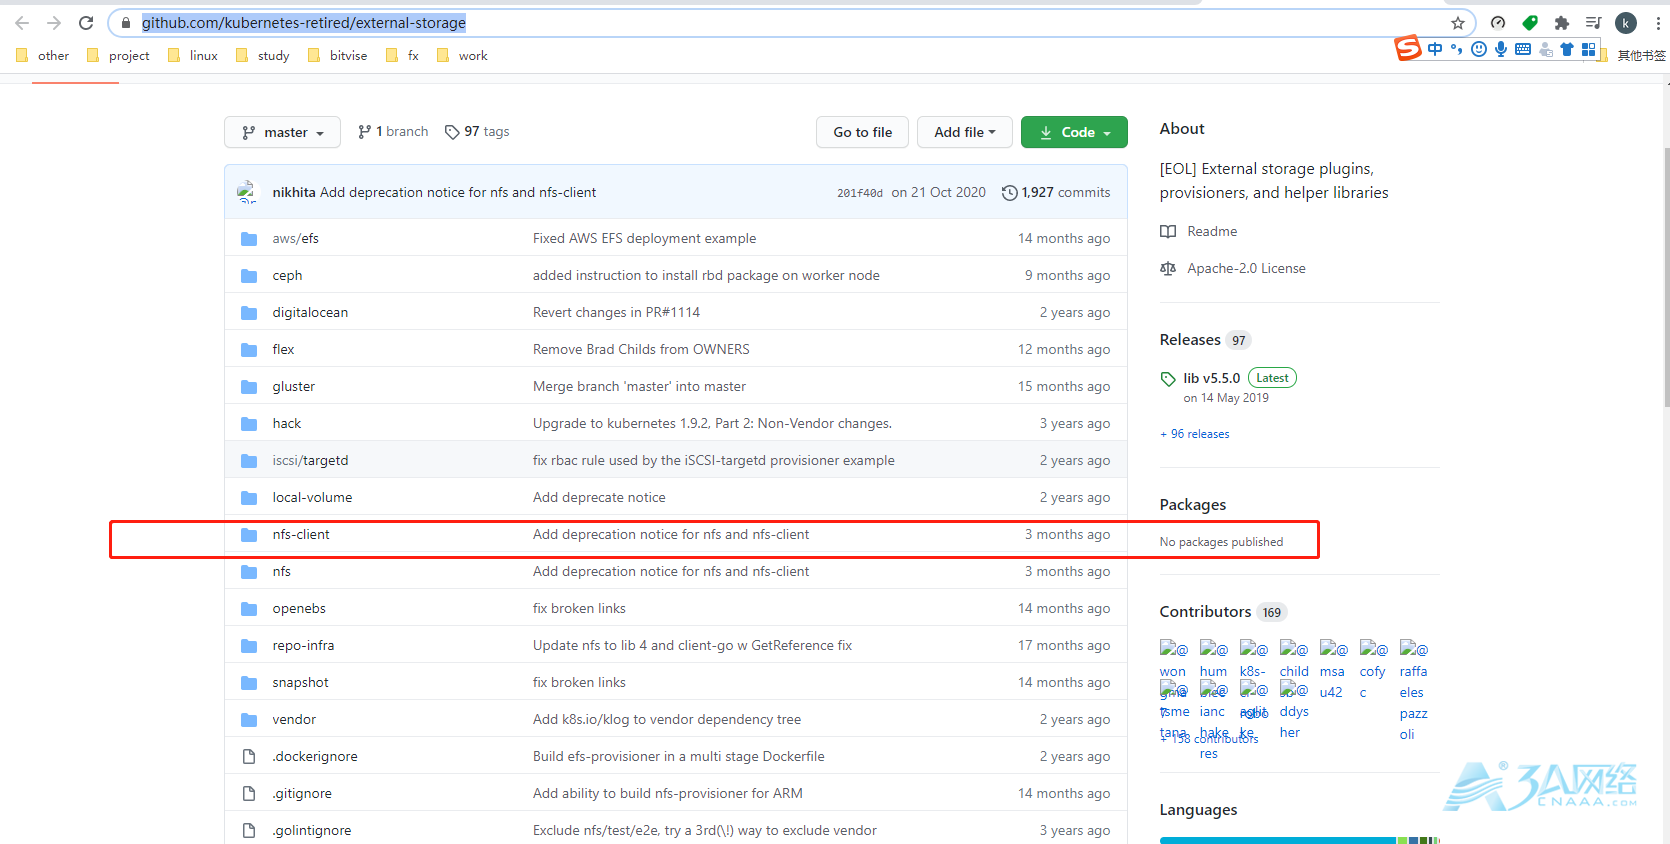Click the branch icon next to 1 branch

point(364,132)
